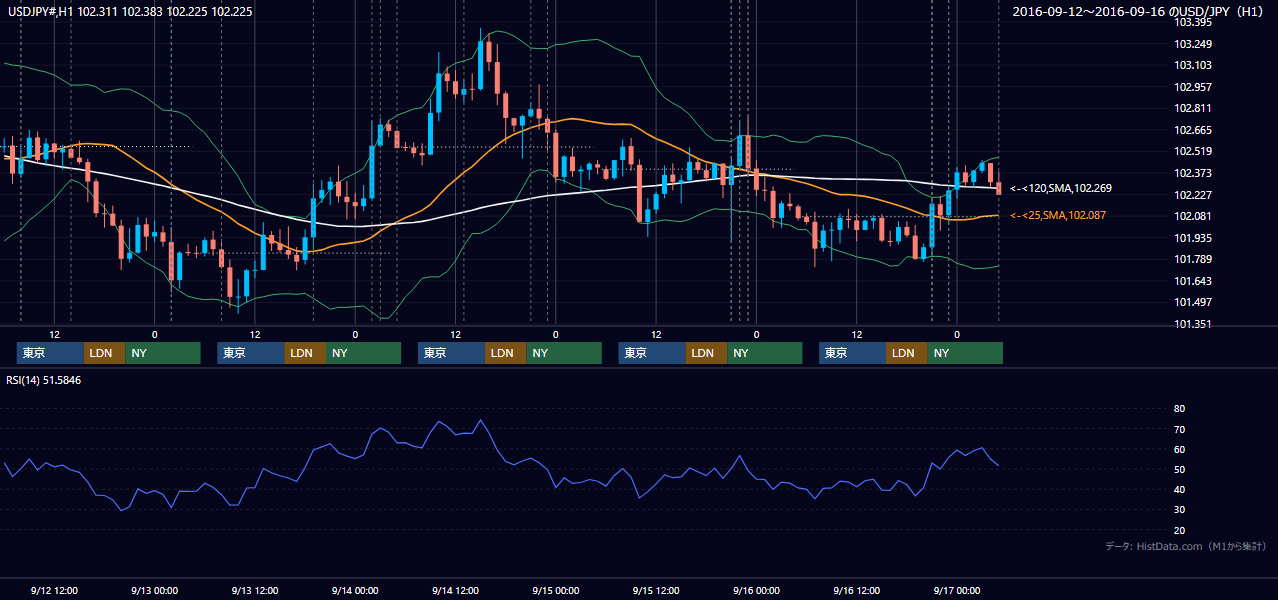Select RSI scale value 60
The image size is (1278, 600).
tap(1179, 449)
